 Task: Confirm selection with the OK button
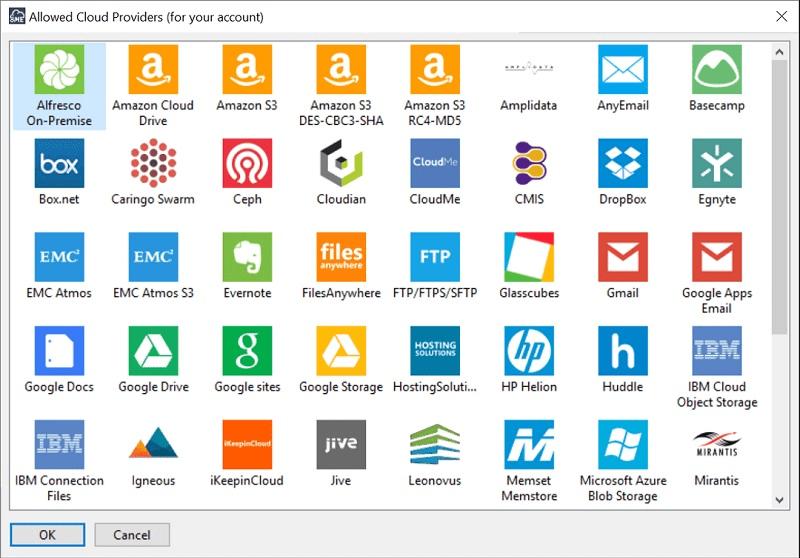(47, 535)
